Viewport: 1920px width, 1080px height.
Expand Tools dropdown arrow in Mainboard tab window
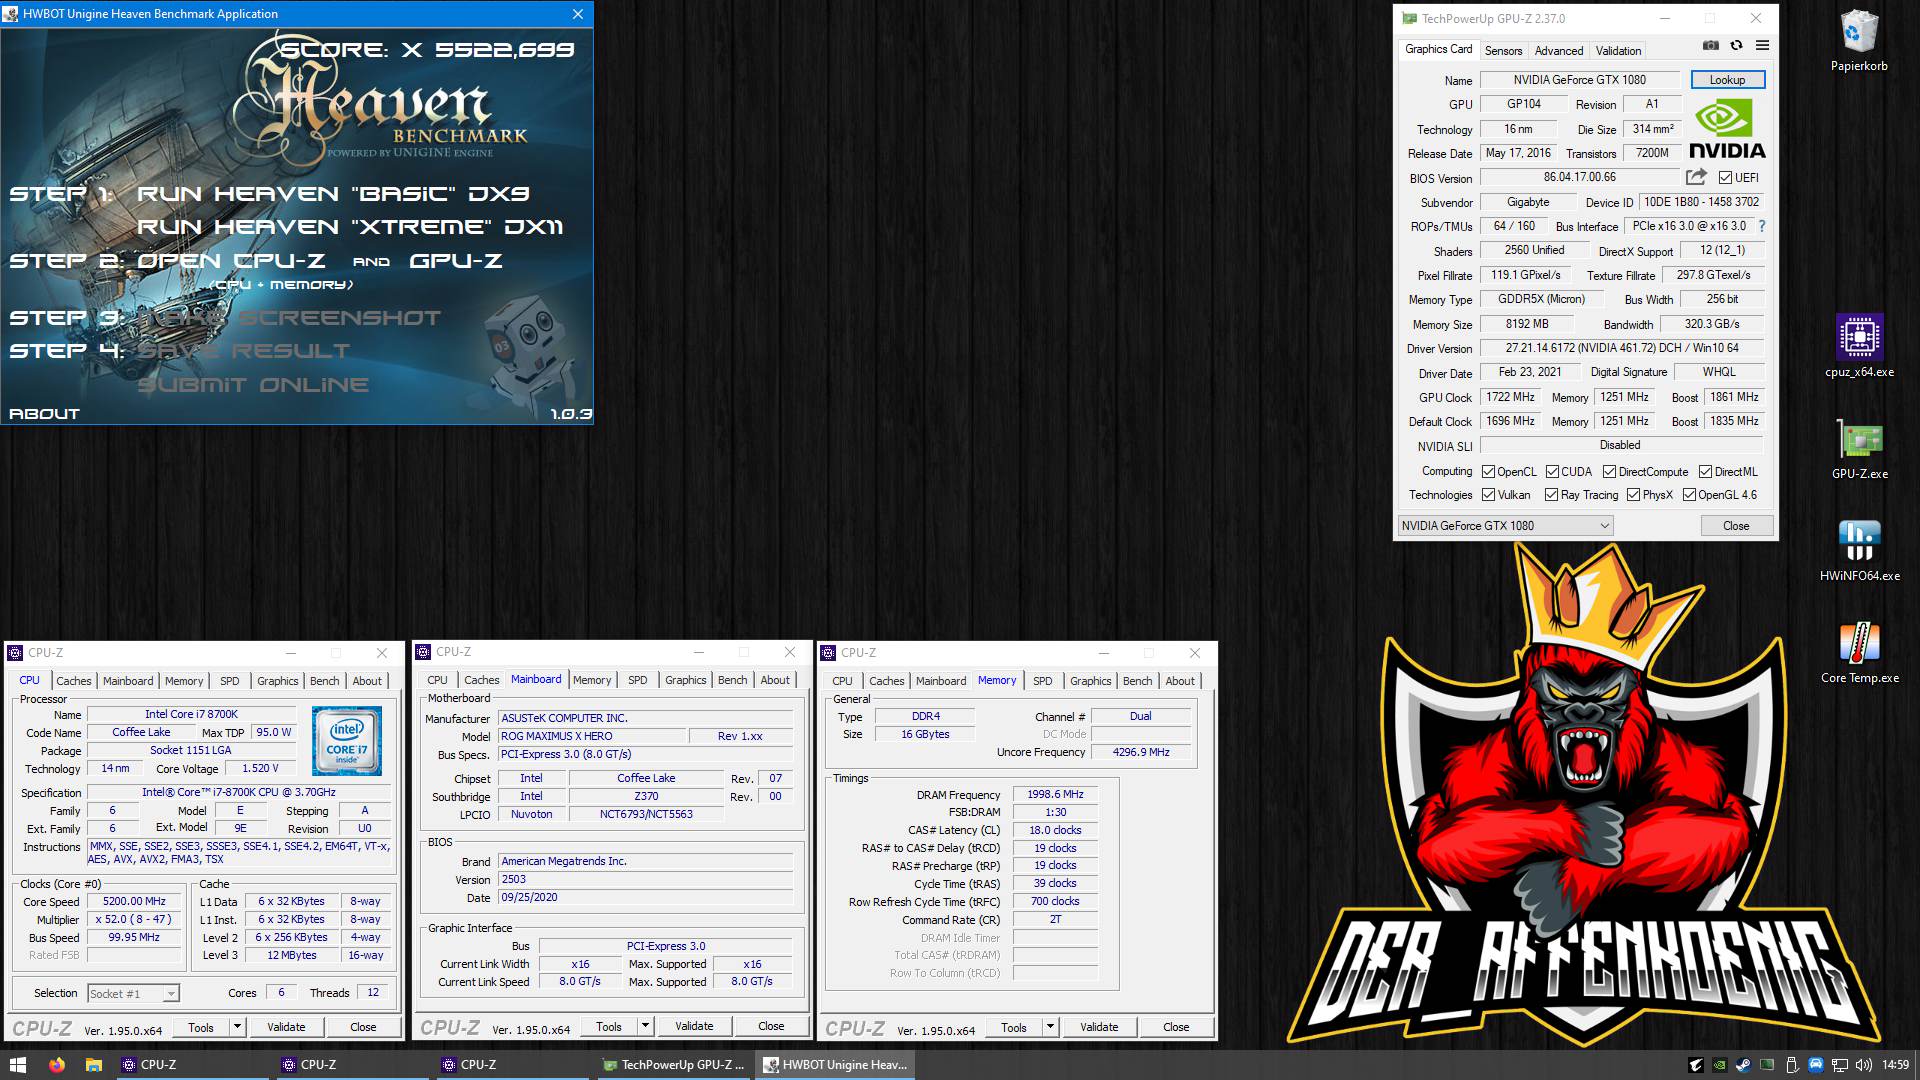[645, 1026]
